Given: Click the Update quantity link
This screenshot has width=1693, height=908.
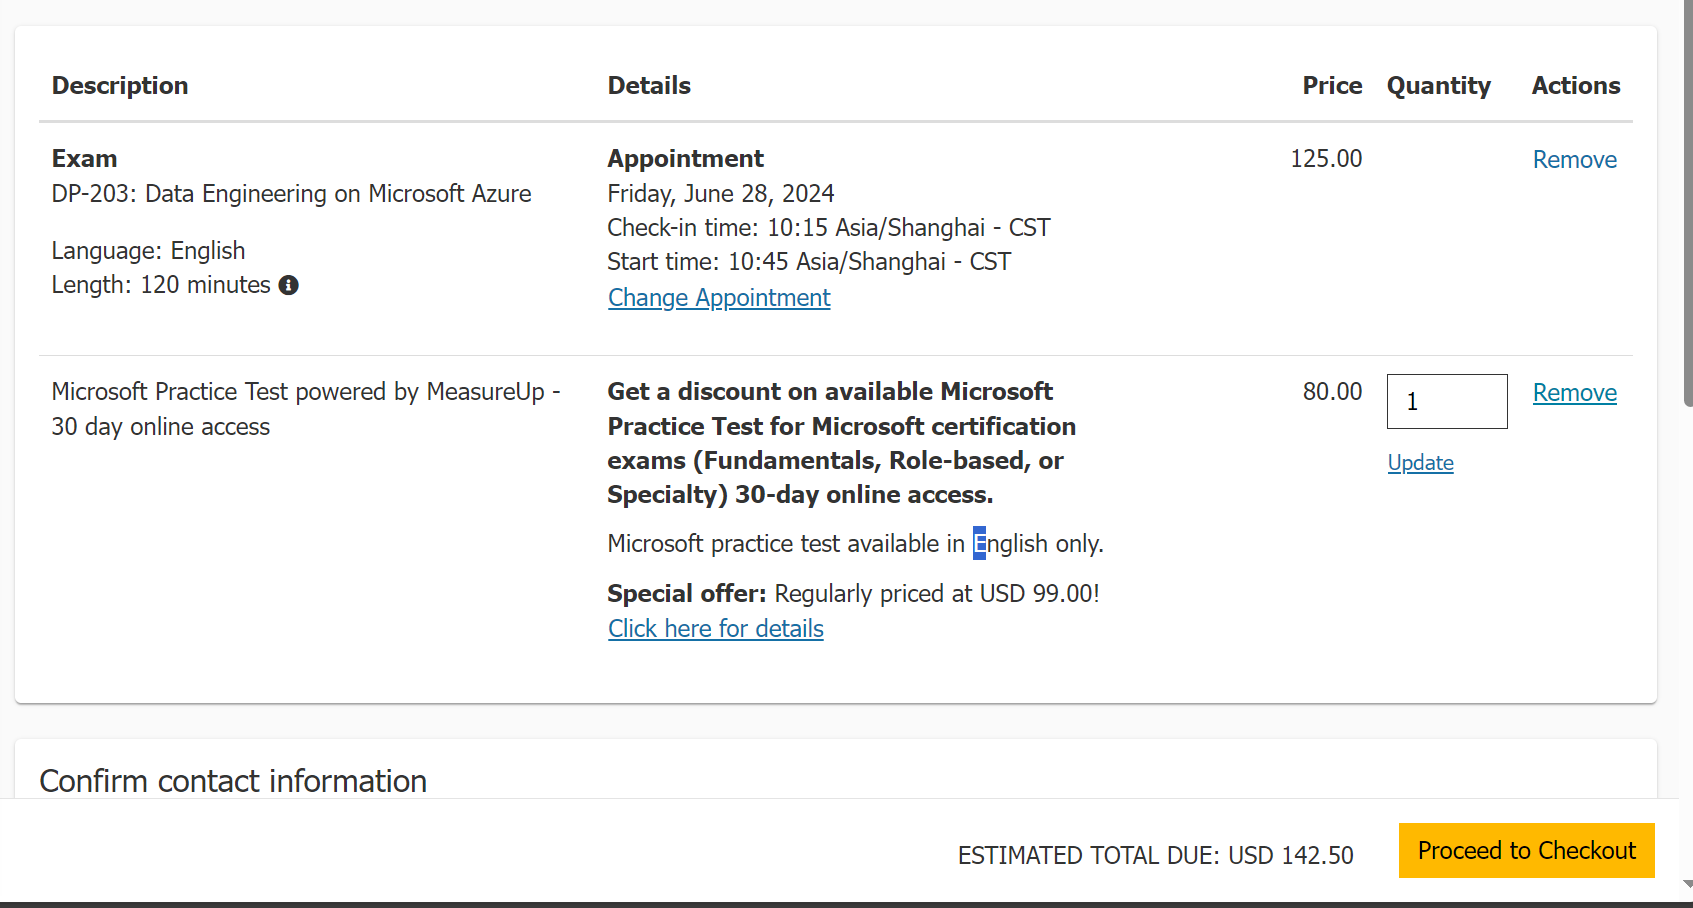Looking at the screenshot, I should 1420,463.
